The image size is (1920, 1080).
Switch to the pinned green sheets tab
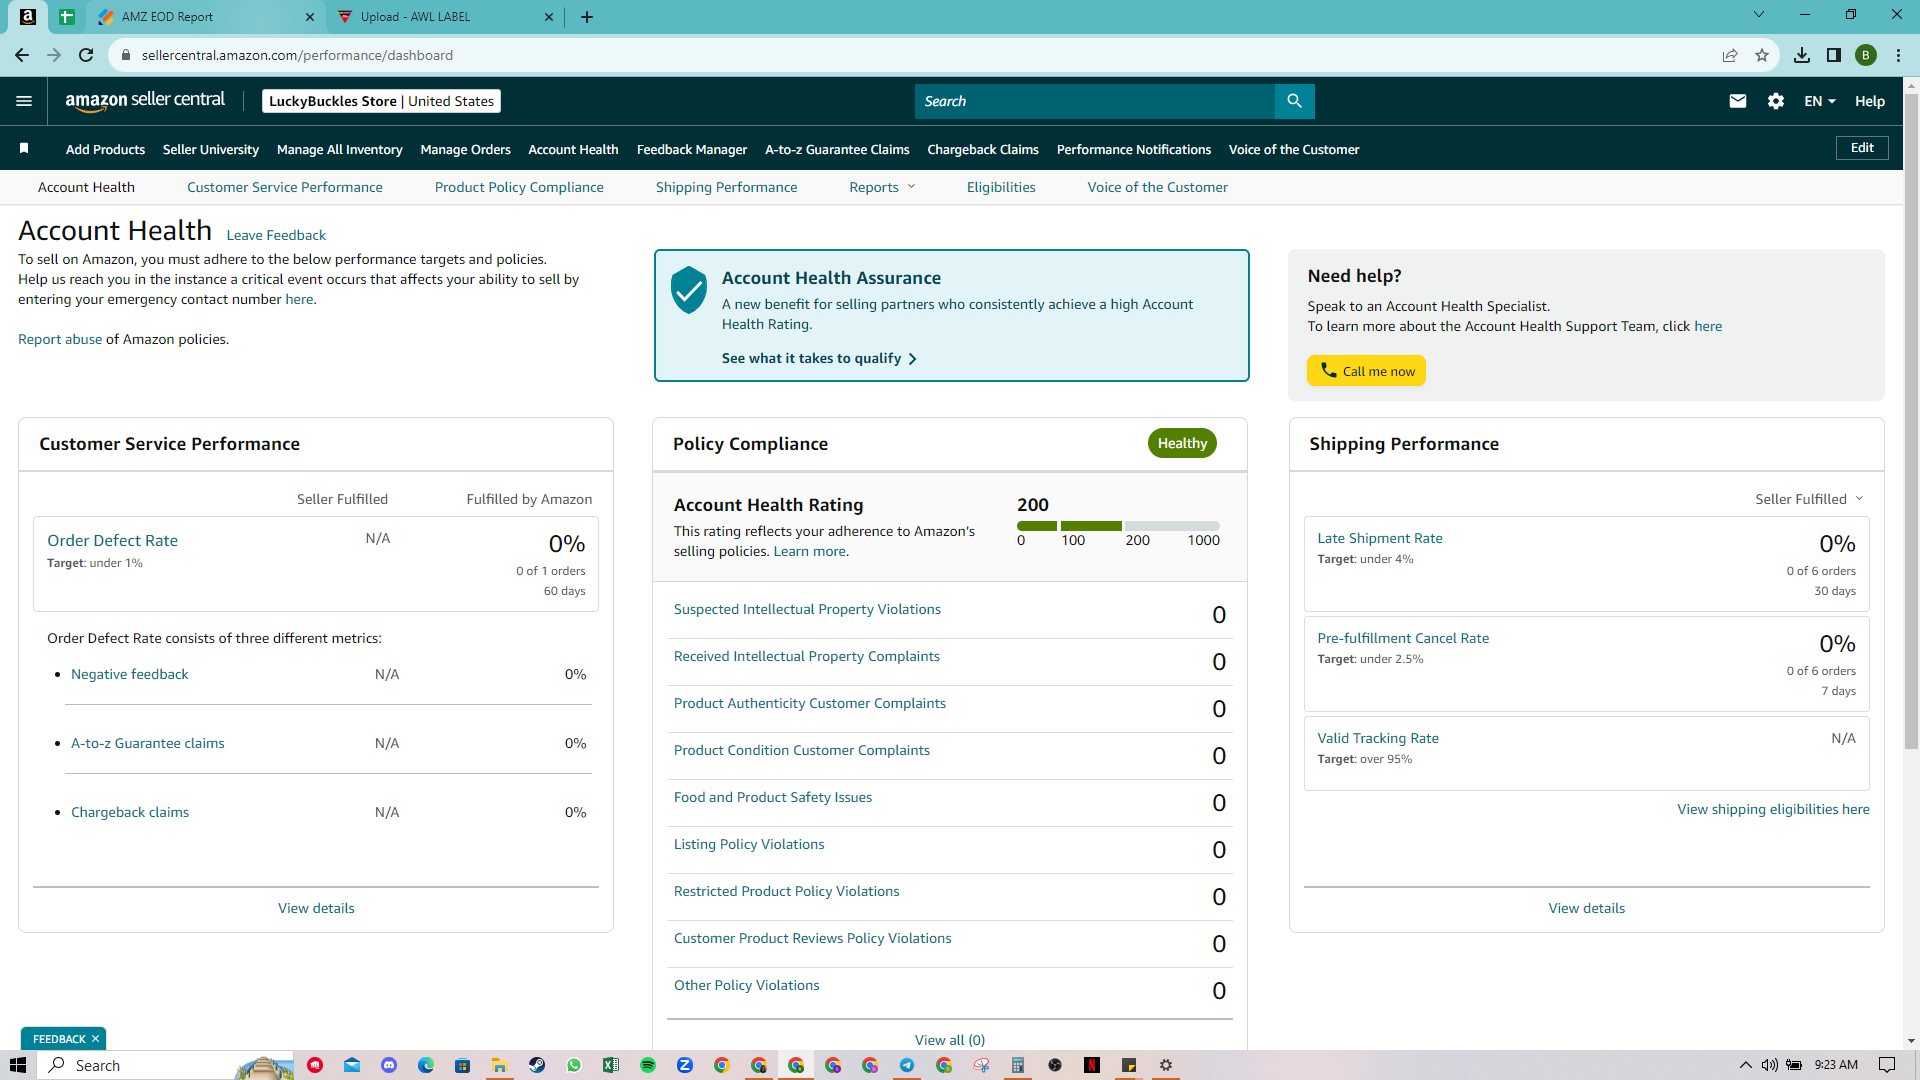tap(67, 17)
